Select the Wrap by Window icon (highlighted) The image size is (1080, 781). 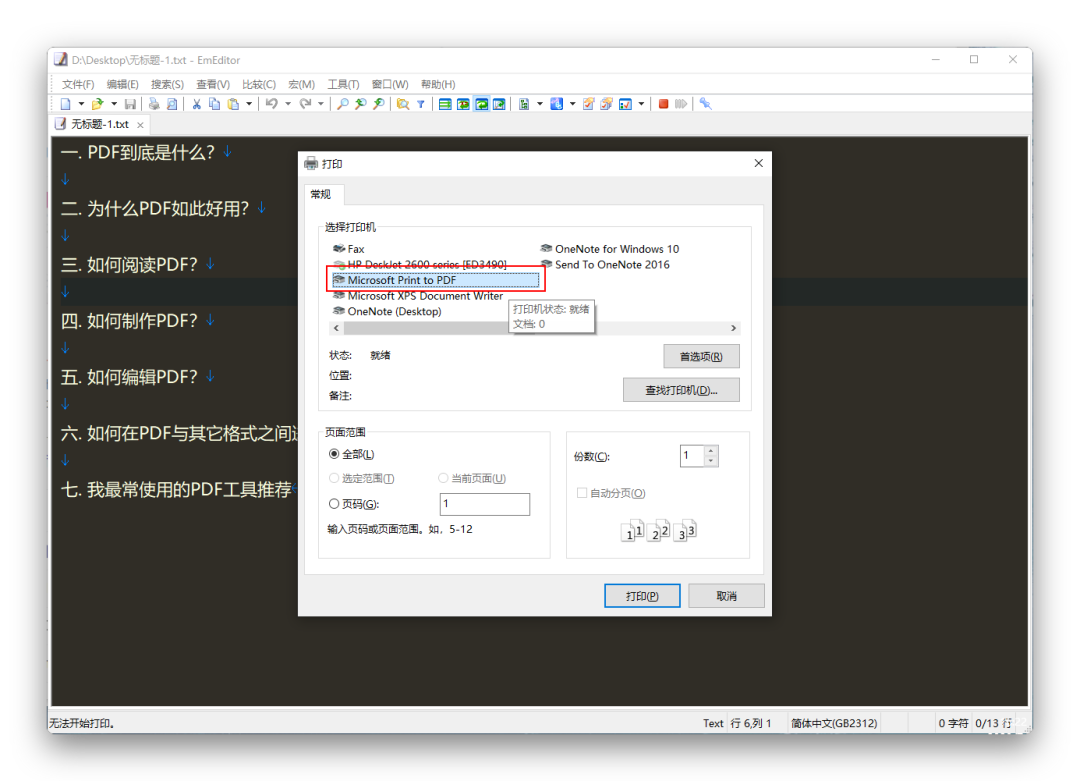coord(481,104)
